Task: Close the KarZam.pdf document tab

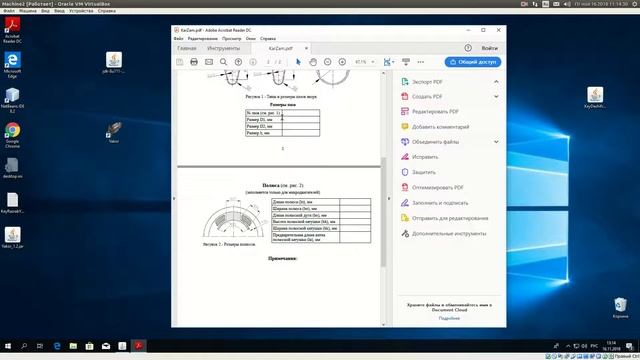Action: tap(306, 48)
